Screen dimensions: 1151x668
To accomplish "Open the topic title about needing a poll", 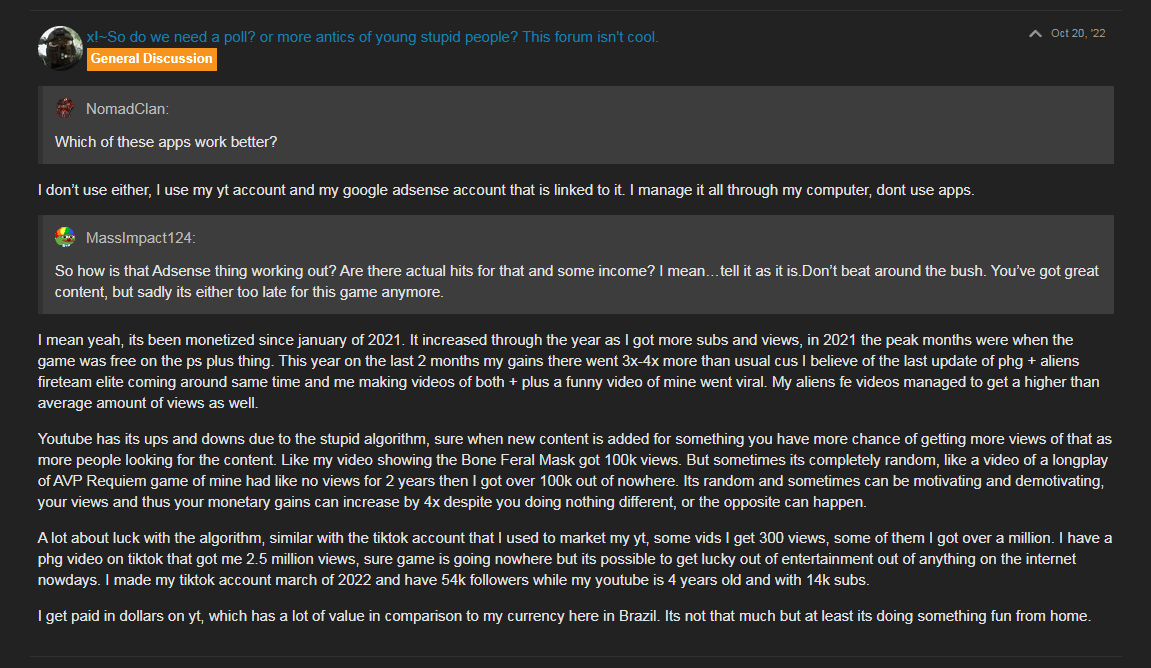I will pos(372,37).
